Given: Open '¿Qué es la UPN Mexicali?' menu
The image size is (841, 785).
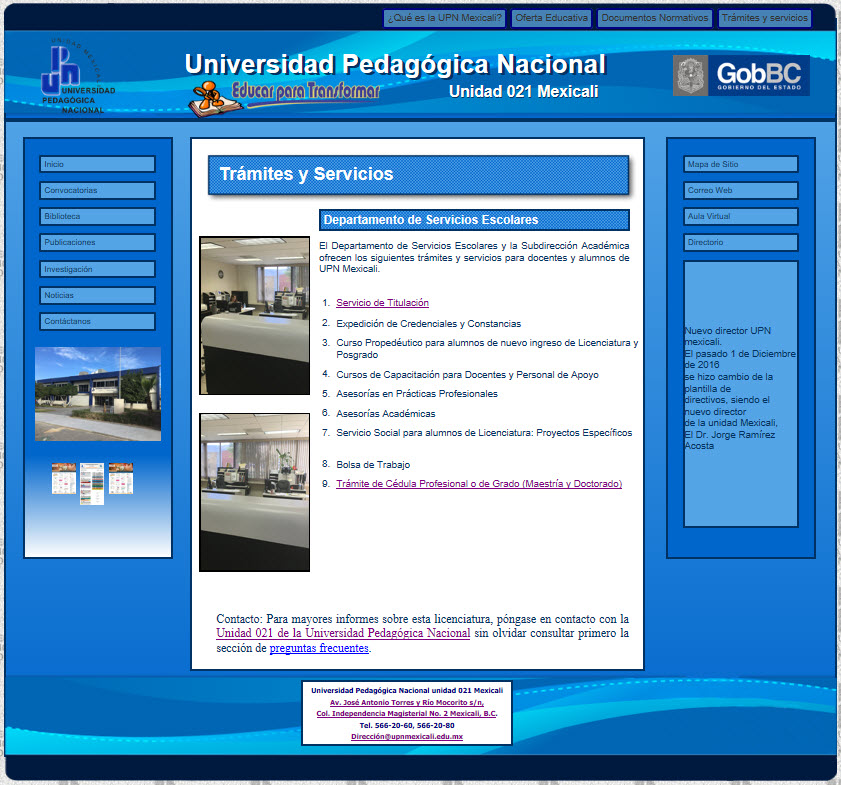Looking at the screenshot, I should (x=445, y=18).
